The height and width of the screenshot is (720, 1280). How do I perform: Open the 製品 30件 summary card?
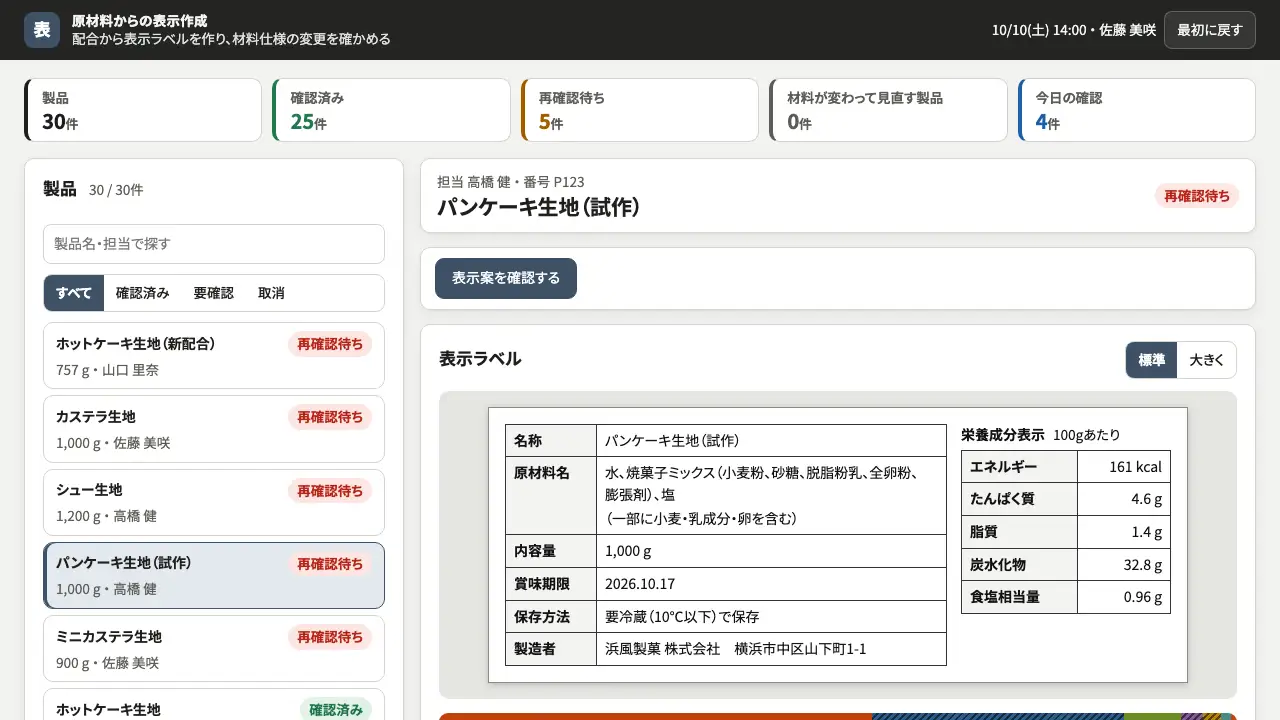click(143, 110)
